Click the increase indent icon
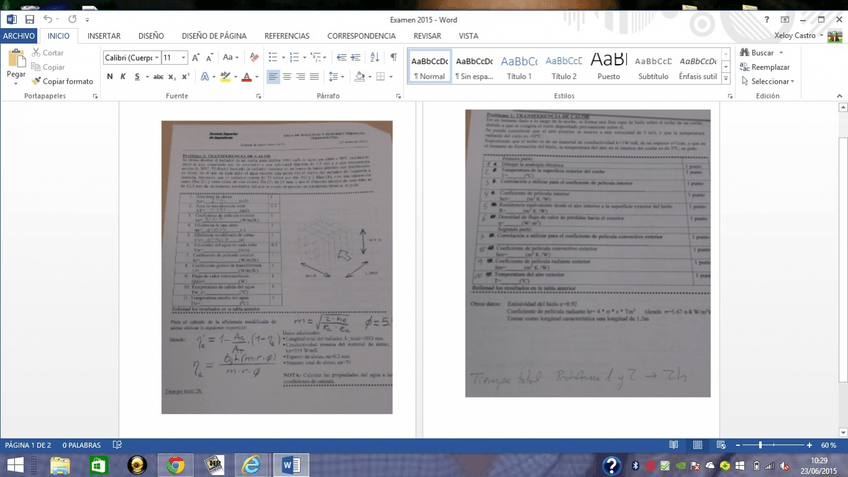Viewport: 848px width, 477px height. [x=355, y=58]
